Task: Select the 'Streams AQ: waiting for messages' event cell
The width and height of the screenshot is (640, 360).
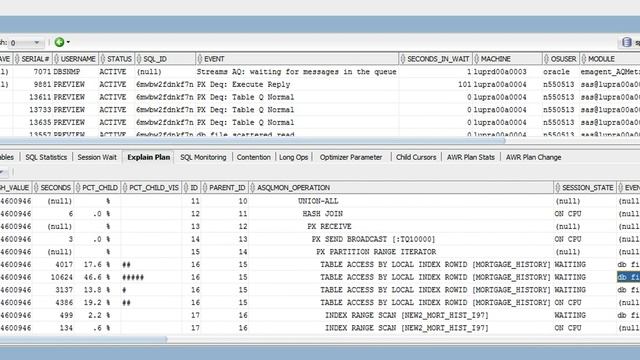Action: (x=297, y=72)
